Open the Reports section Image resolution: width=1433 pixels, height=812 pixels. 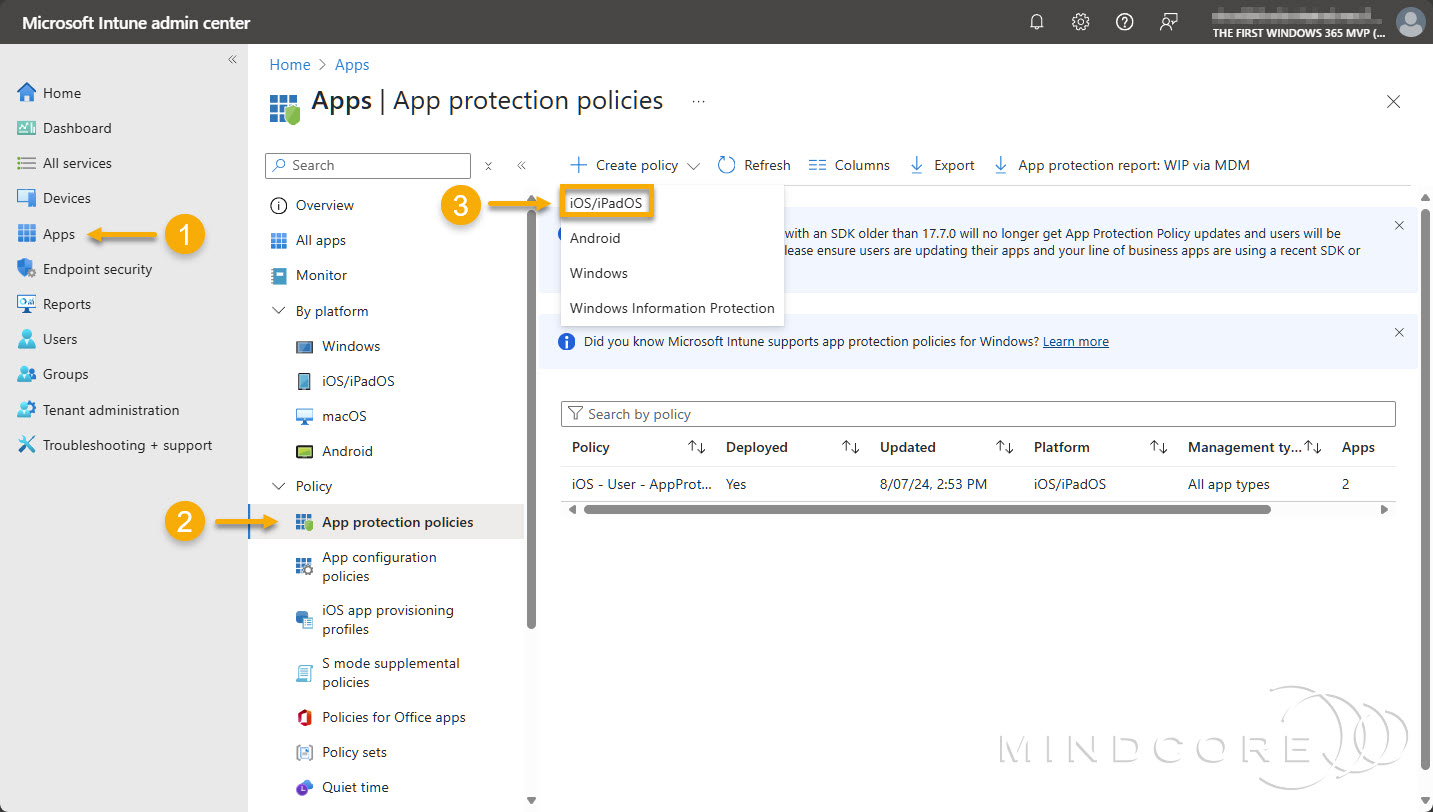coord(67,303)
